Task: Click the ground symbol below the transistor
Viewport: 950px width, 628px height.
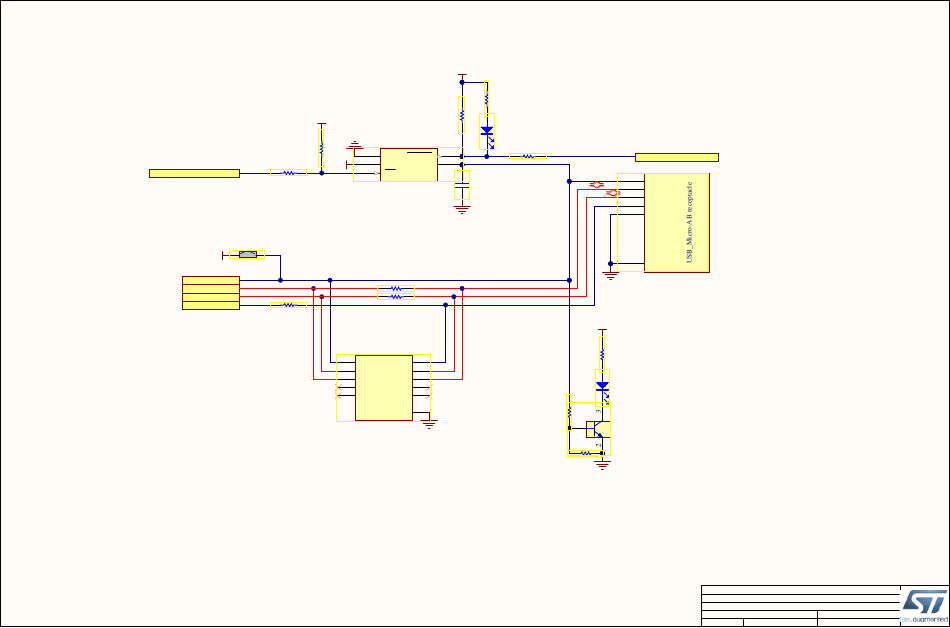Action: coord(602,464)
